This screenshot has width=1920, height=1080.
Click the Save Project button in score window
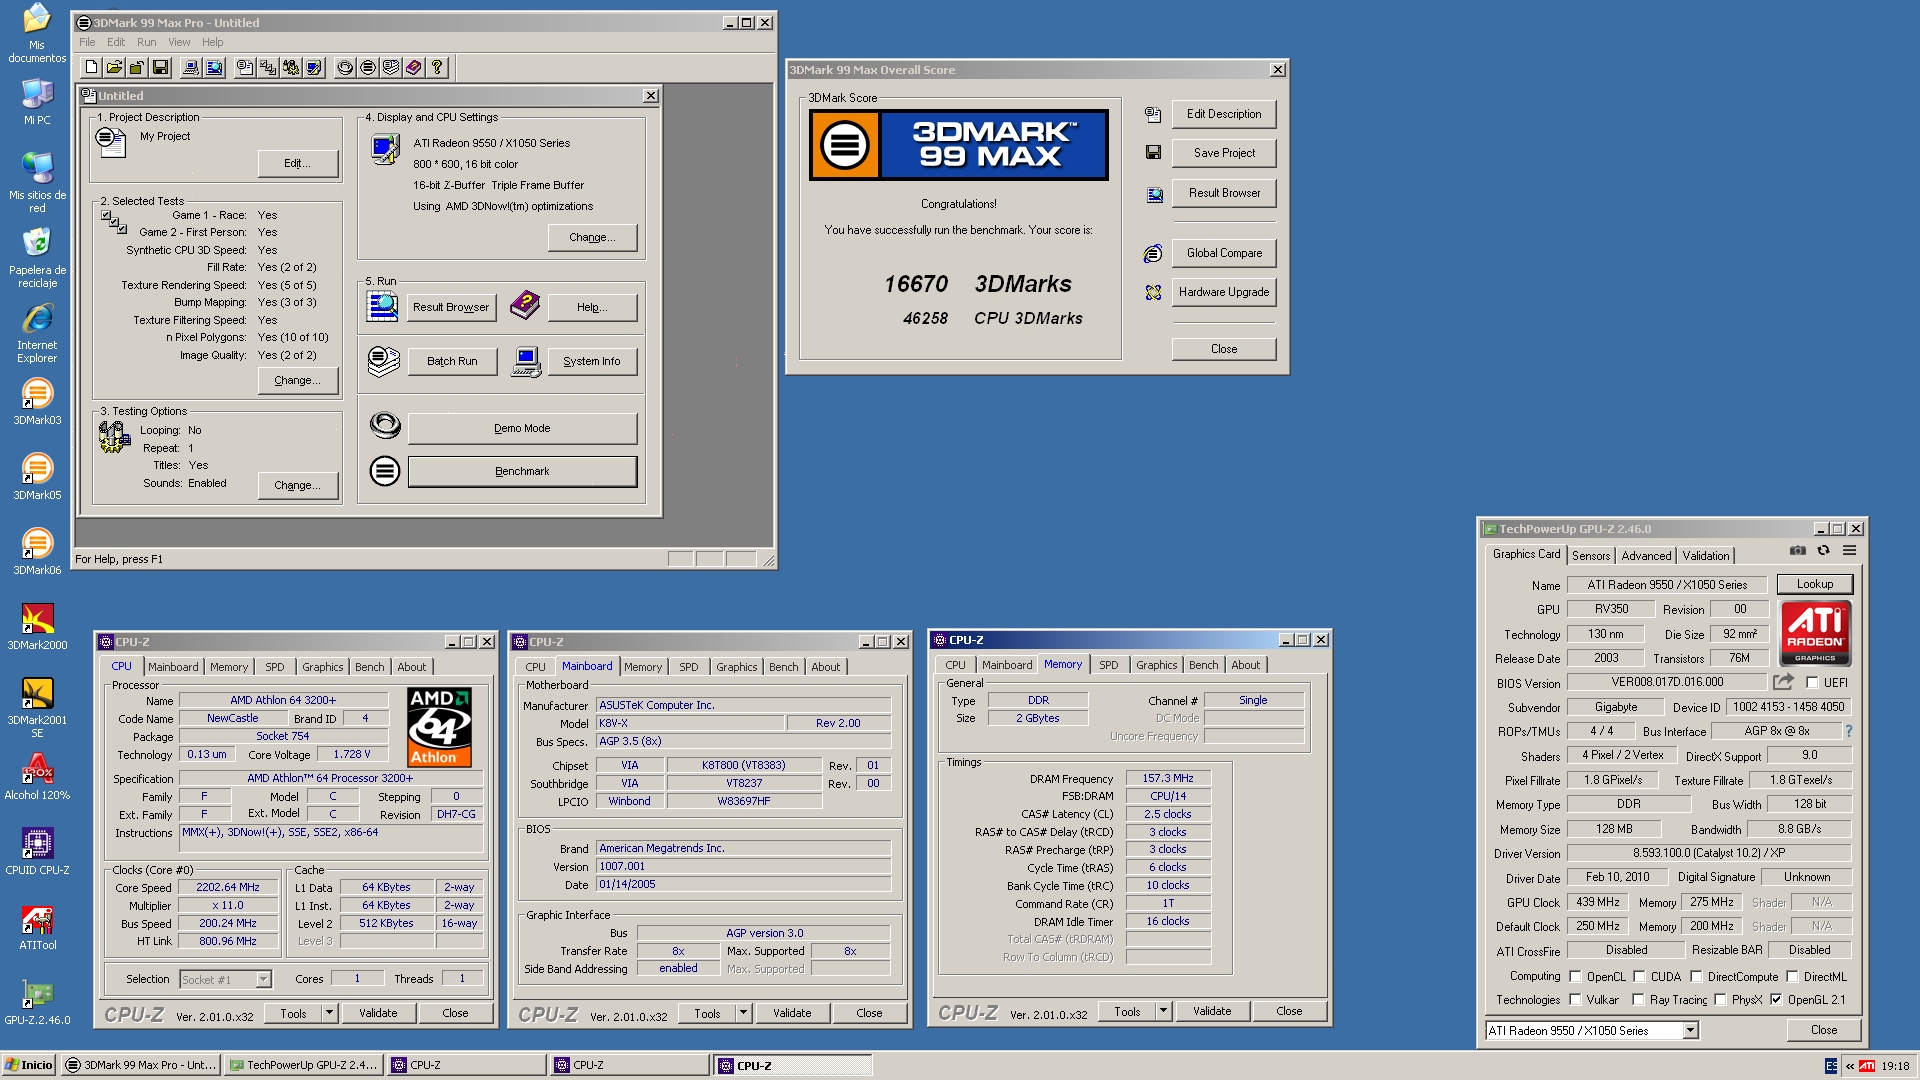point(1224,153)
